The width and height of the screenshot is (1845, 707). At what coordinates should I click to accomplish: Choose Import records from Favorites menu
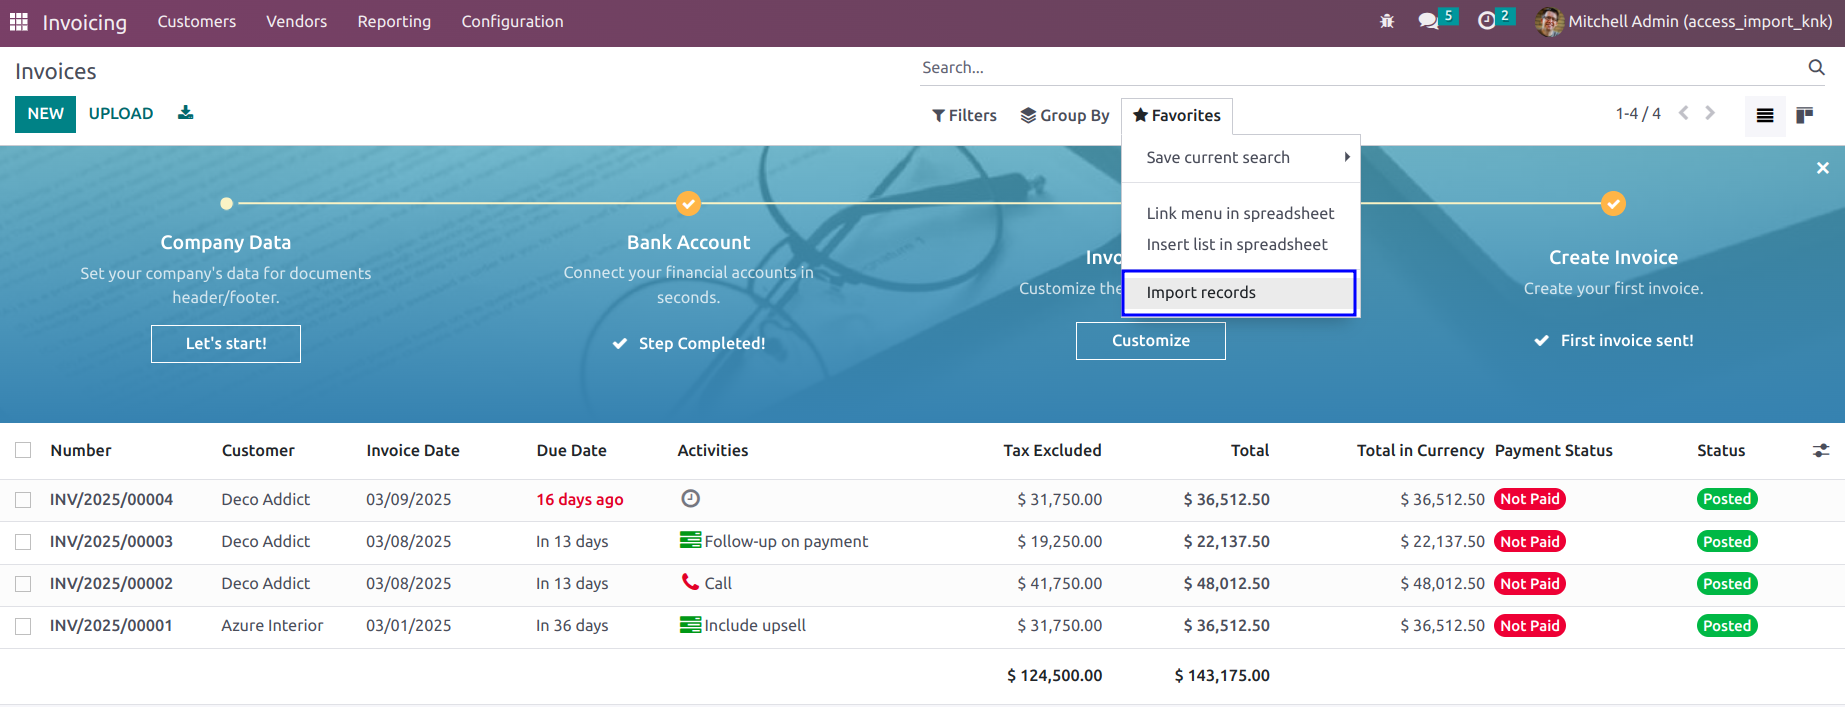click(1239, 293)
